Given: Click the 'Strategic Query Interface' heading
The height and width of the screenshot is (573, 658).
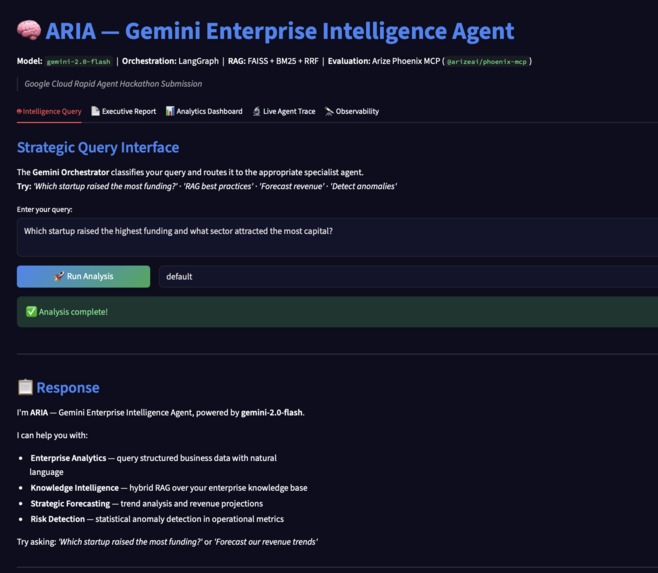Looking at the screenshot, I should click(x=98, y=147).
